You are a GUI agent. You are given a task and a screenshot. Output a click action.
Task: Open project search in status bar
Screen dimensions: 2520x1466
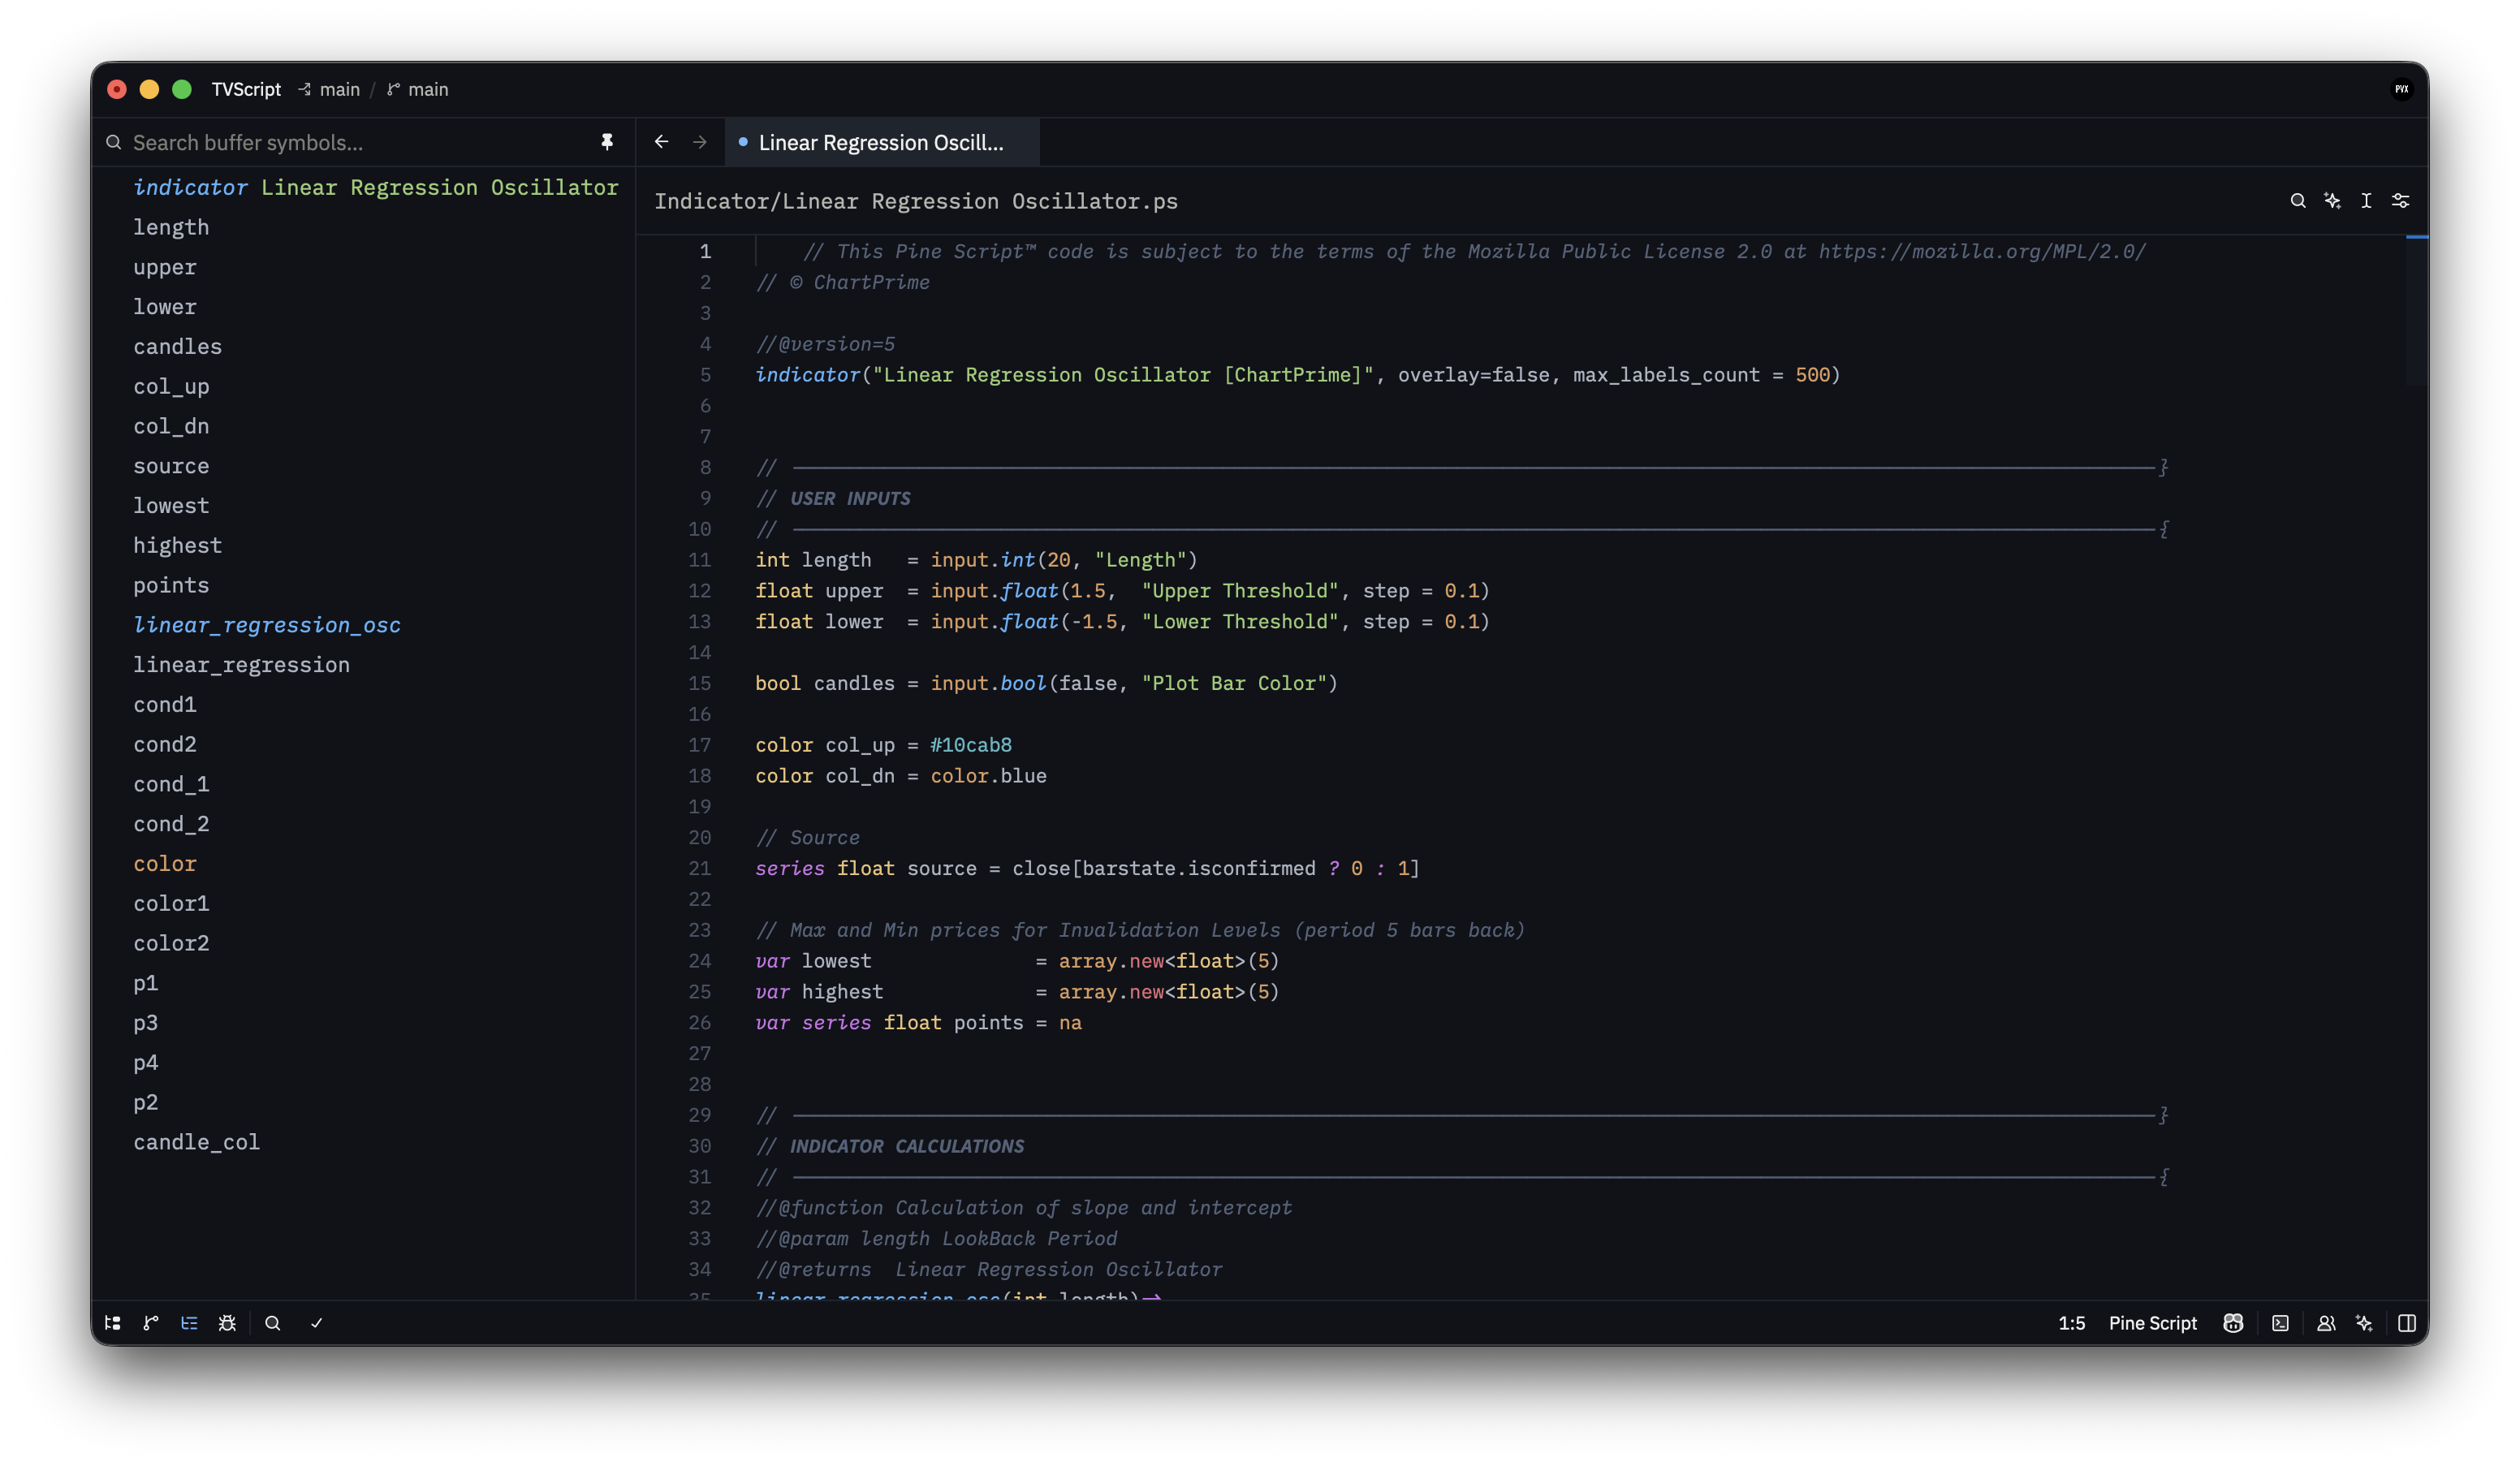tap(272, 1323)
